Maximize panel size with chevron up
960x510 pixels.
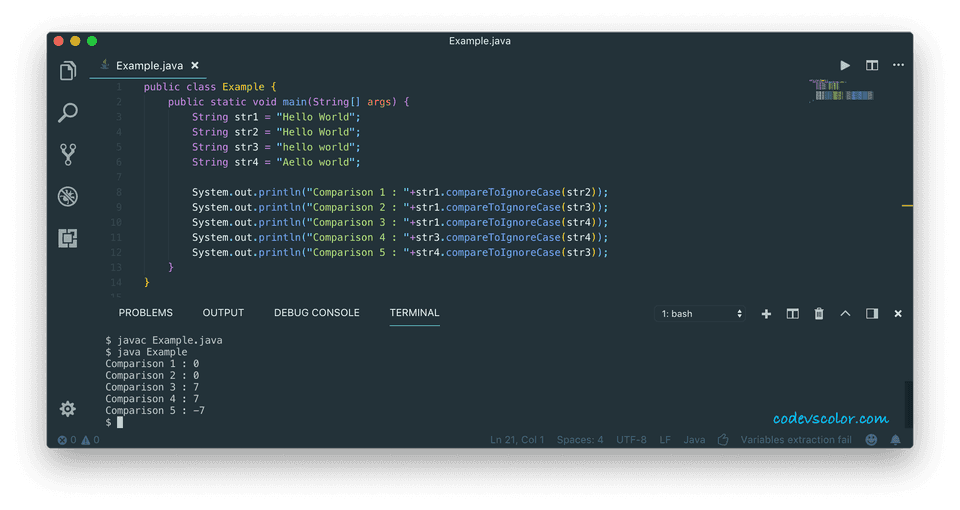845,313
